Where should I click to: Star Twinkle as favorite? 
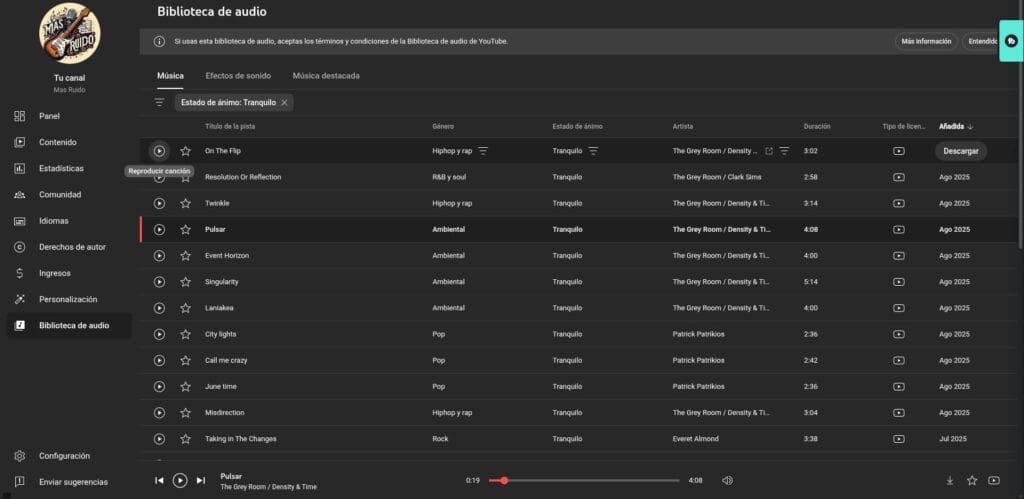185,203
